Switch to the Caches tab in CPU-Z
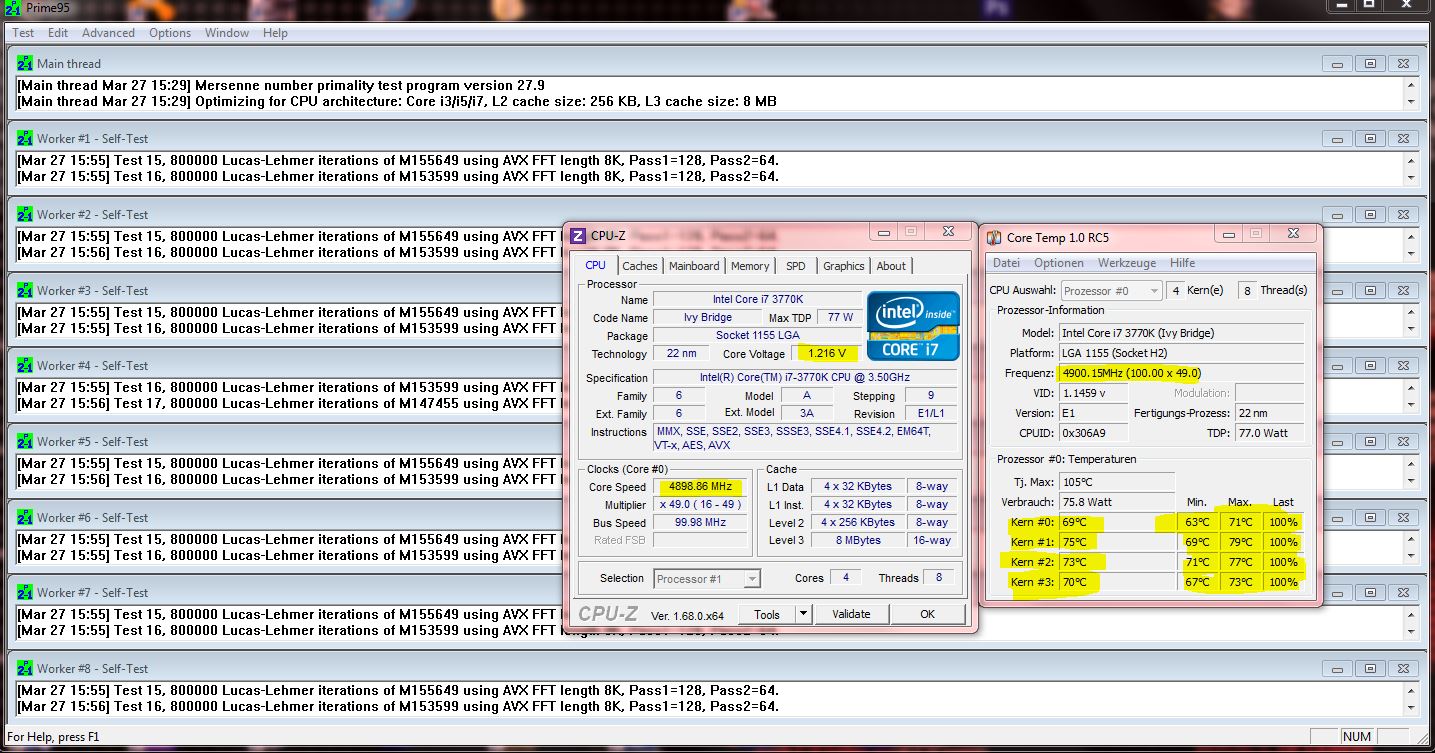Viewport: 1435px width, 753px height. 640,266
